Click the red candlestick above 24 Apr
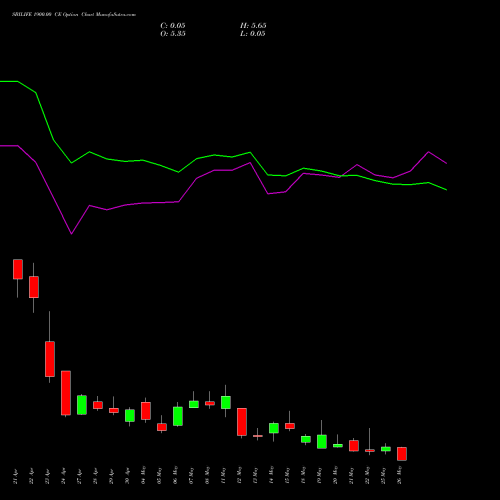The width and height of the screenshot is (500, 500). 66,393
